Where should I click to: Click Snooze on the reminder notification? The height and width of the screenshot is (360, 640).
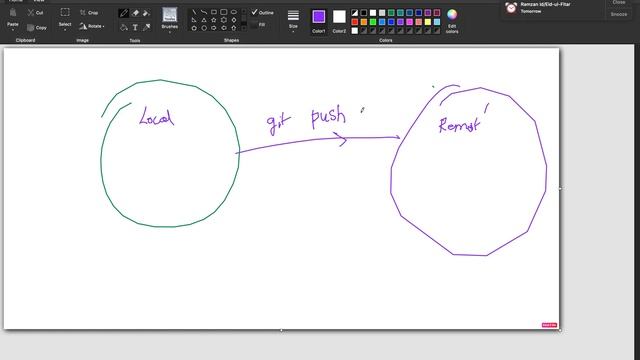point(619,14)
